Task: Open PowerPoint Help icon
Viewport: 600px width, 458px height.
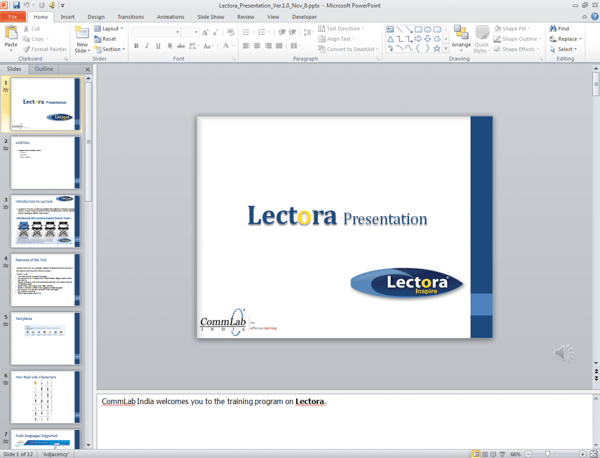Action: pyautogui.click(x=595, y=16)
